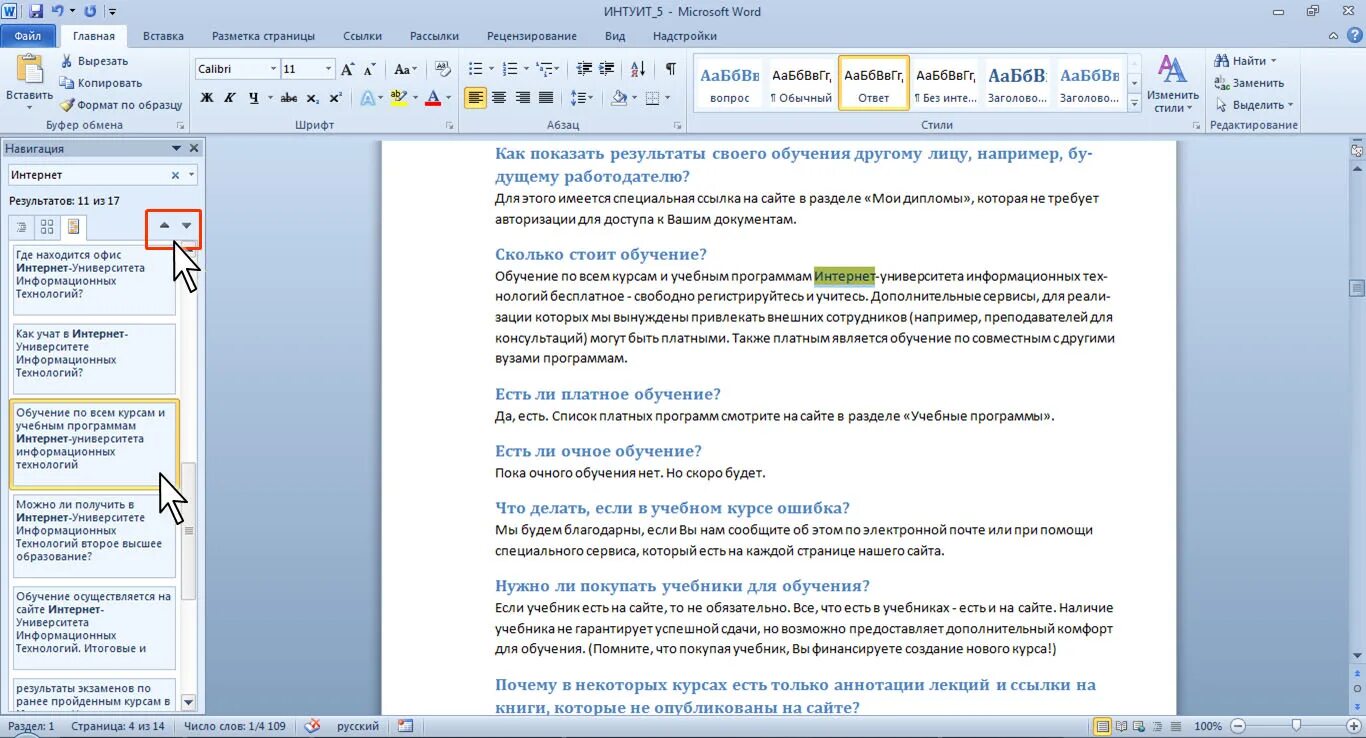Screen dimensions: 1366x738
Task: Toggle show paragraph marks (¶)
Action: (671, 69)
